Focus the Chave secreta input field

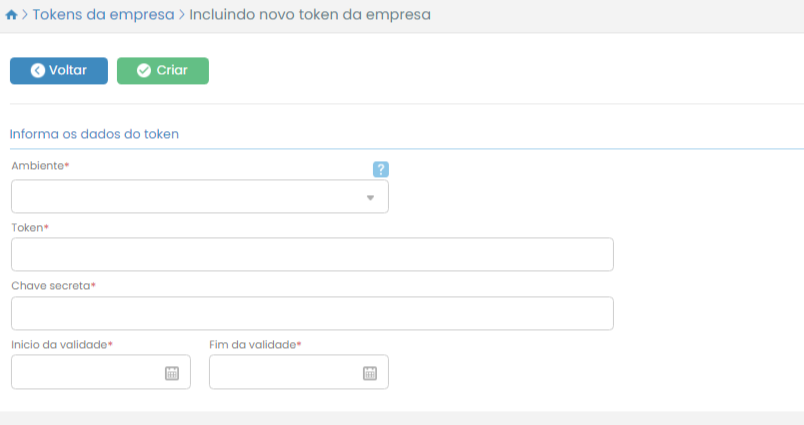[x=312, y=313]
